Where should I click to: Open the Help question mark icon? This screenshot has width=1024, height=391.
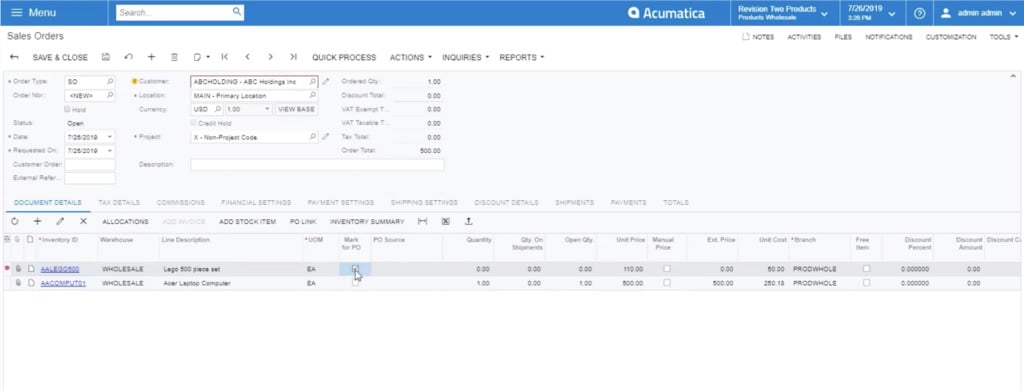pyautogui.click(x=919, y=13)
